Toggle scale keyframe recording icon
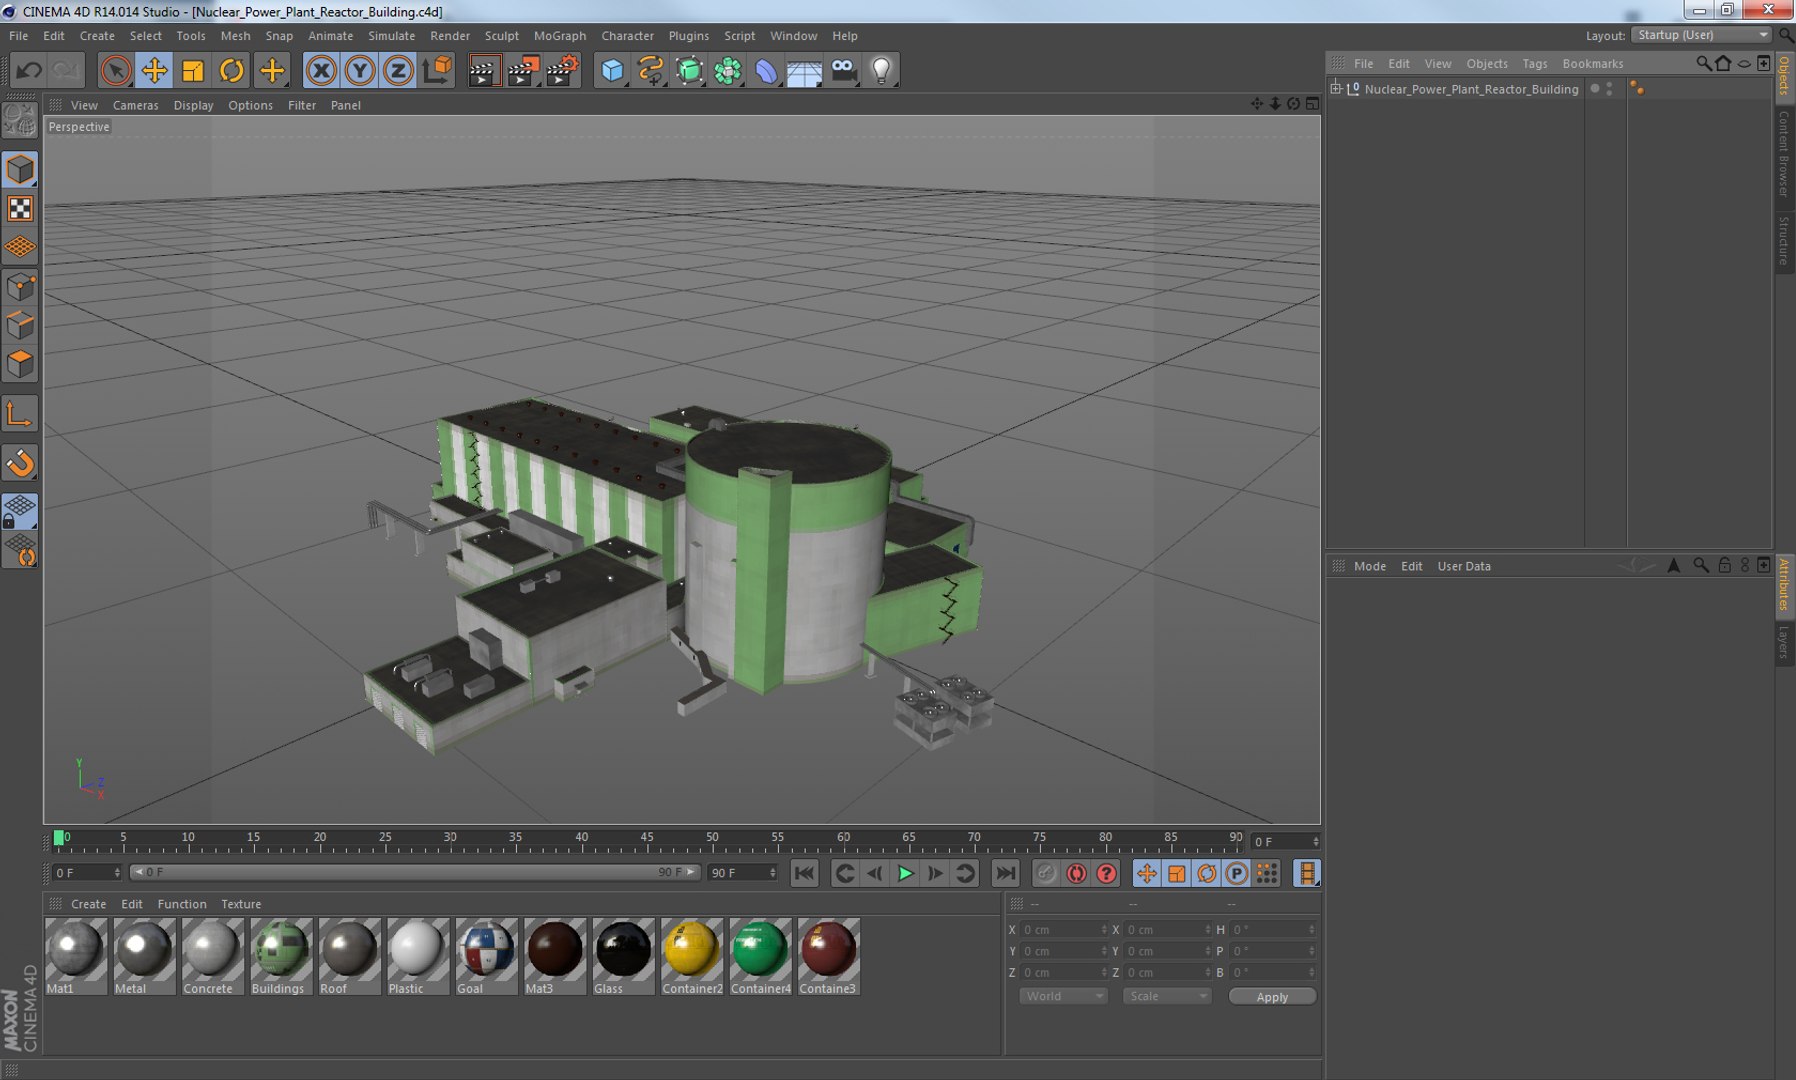This screenshot has height=1080, width=1796. coord(1177,873)
